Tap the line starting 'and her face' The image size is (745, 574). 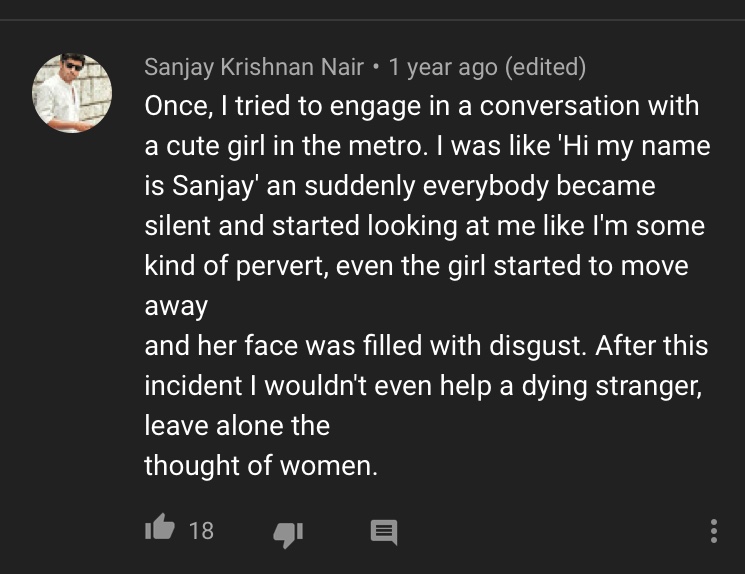click(426, 345)
